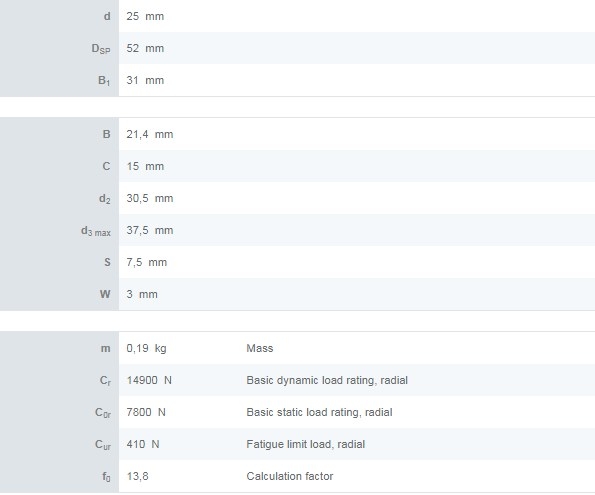Viewport: 595px width, 495px height.
Task: Click the Mass description text
Action: pos(260,348)
